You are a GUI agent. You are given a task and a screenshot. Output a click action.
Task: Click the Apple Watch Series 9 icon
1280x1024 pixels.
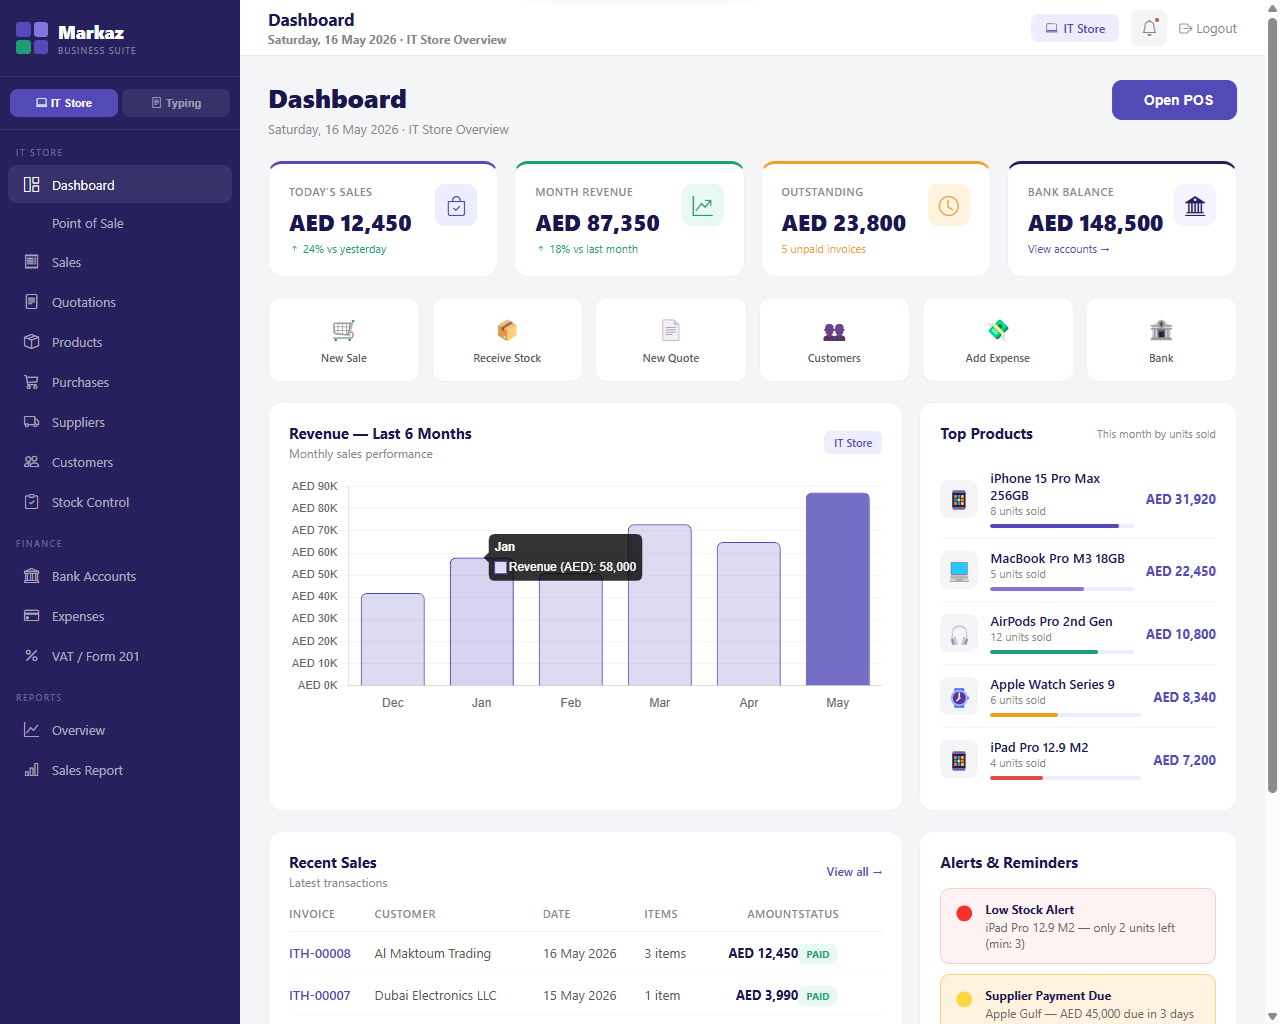coord(959,697)
